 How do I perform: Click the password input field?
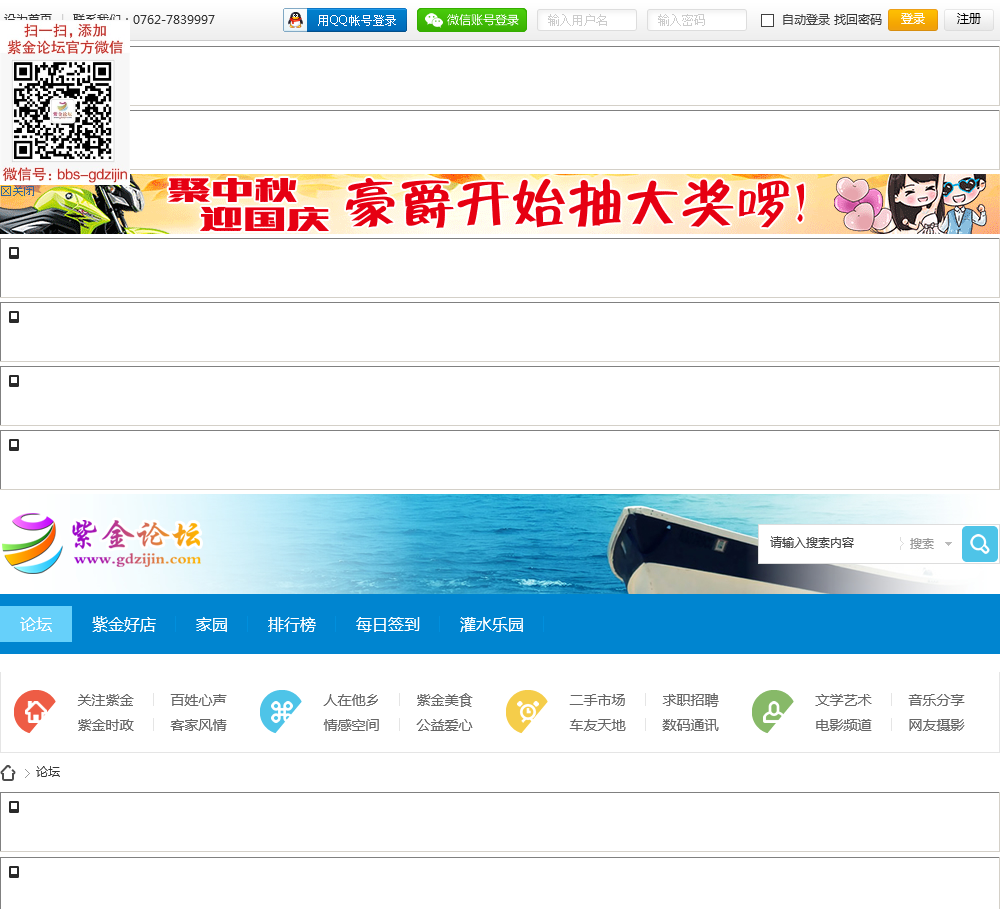[x=696, y=20]
